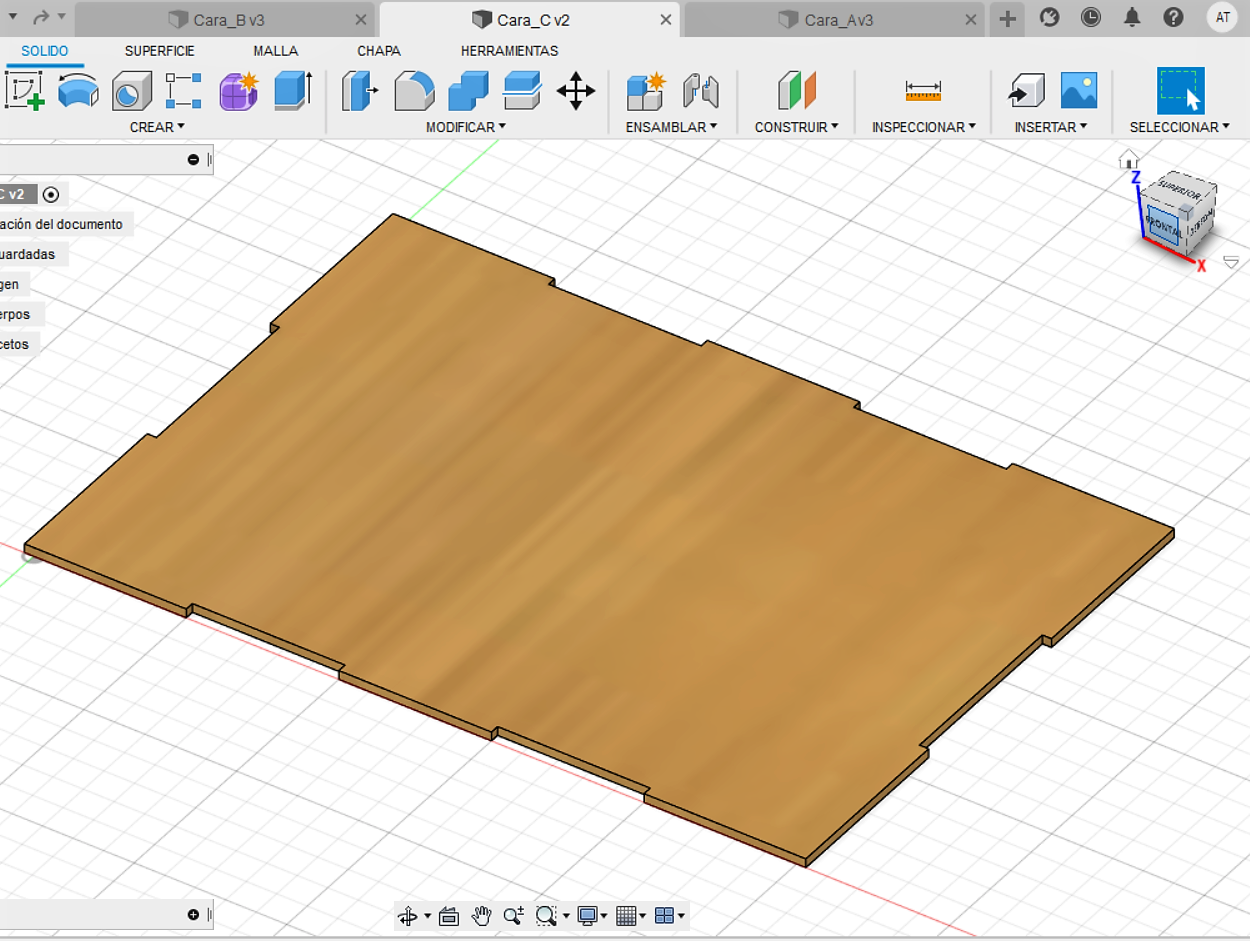Select the Fillet tool
The image size is (1250, 941).
pos(414,90)
